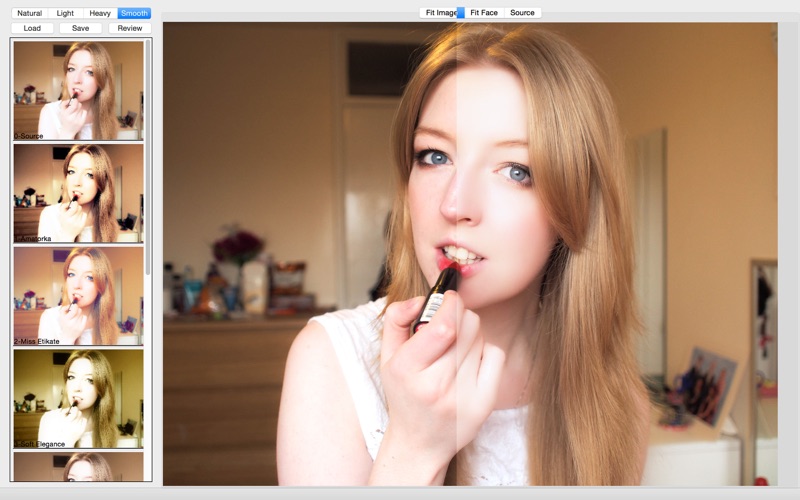Apply the 1-Amatorka filter thumbnail
800x500 pixels.
[79, 193]
